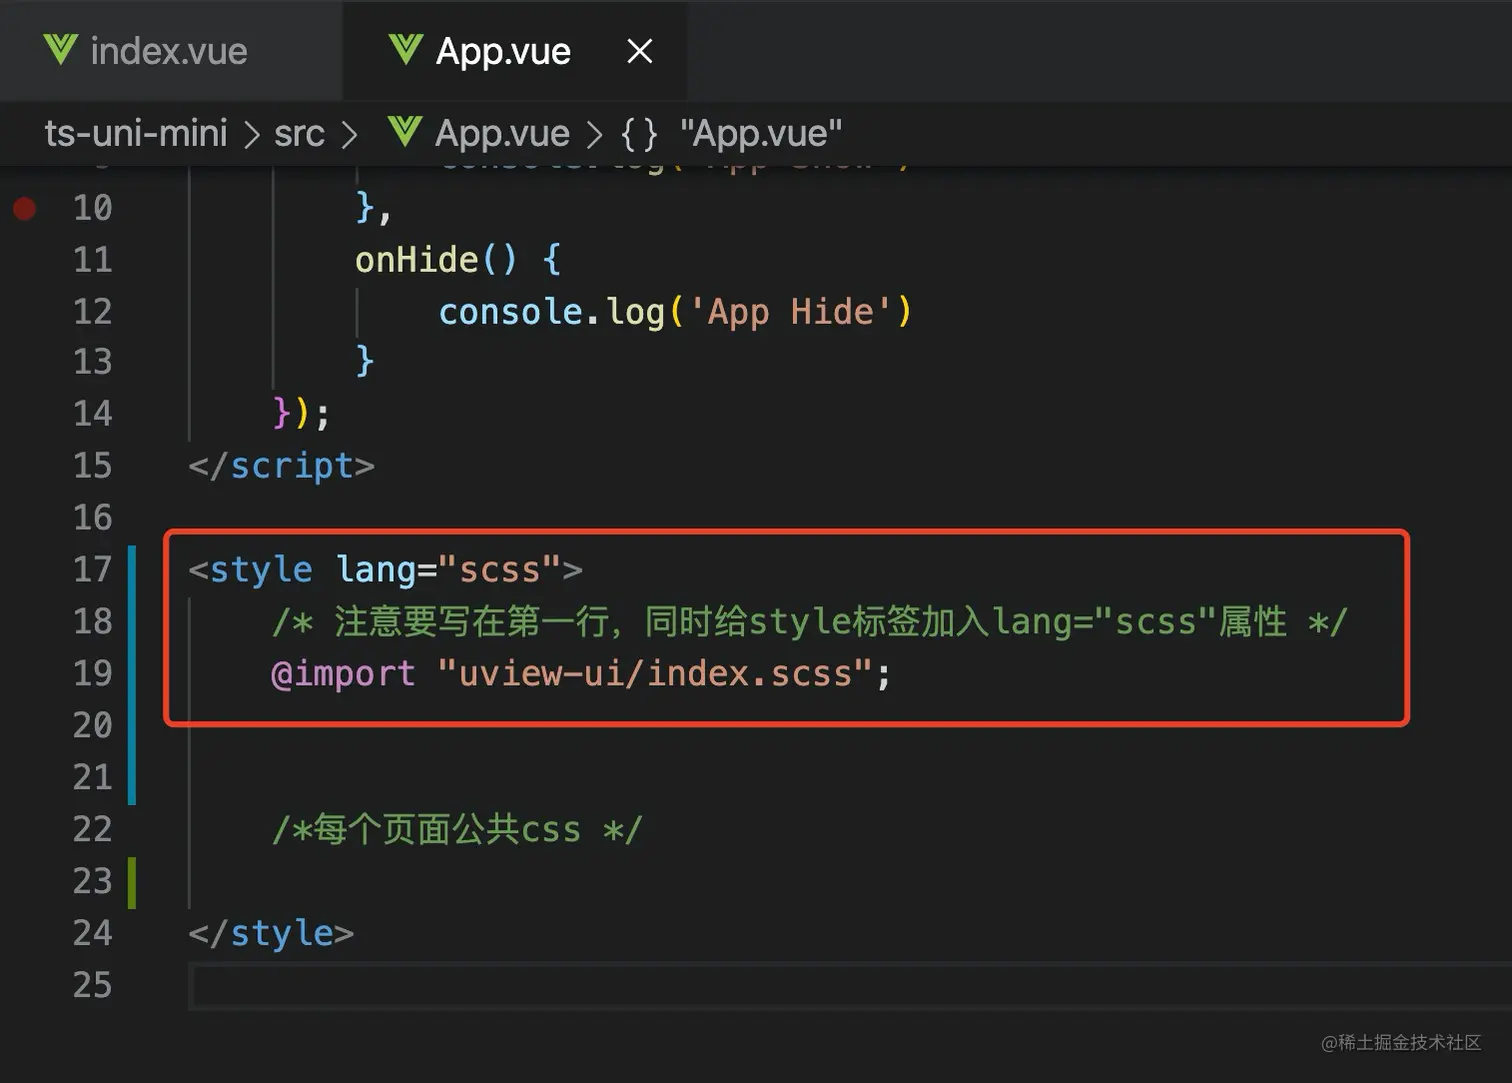Click the Vue icon on index.vue tab
Screen dimensions: 1512x1083
(61, 50)
